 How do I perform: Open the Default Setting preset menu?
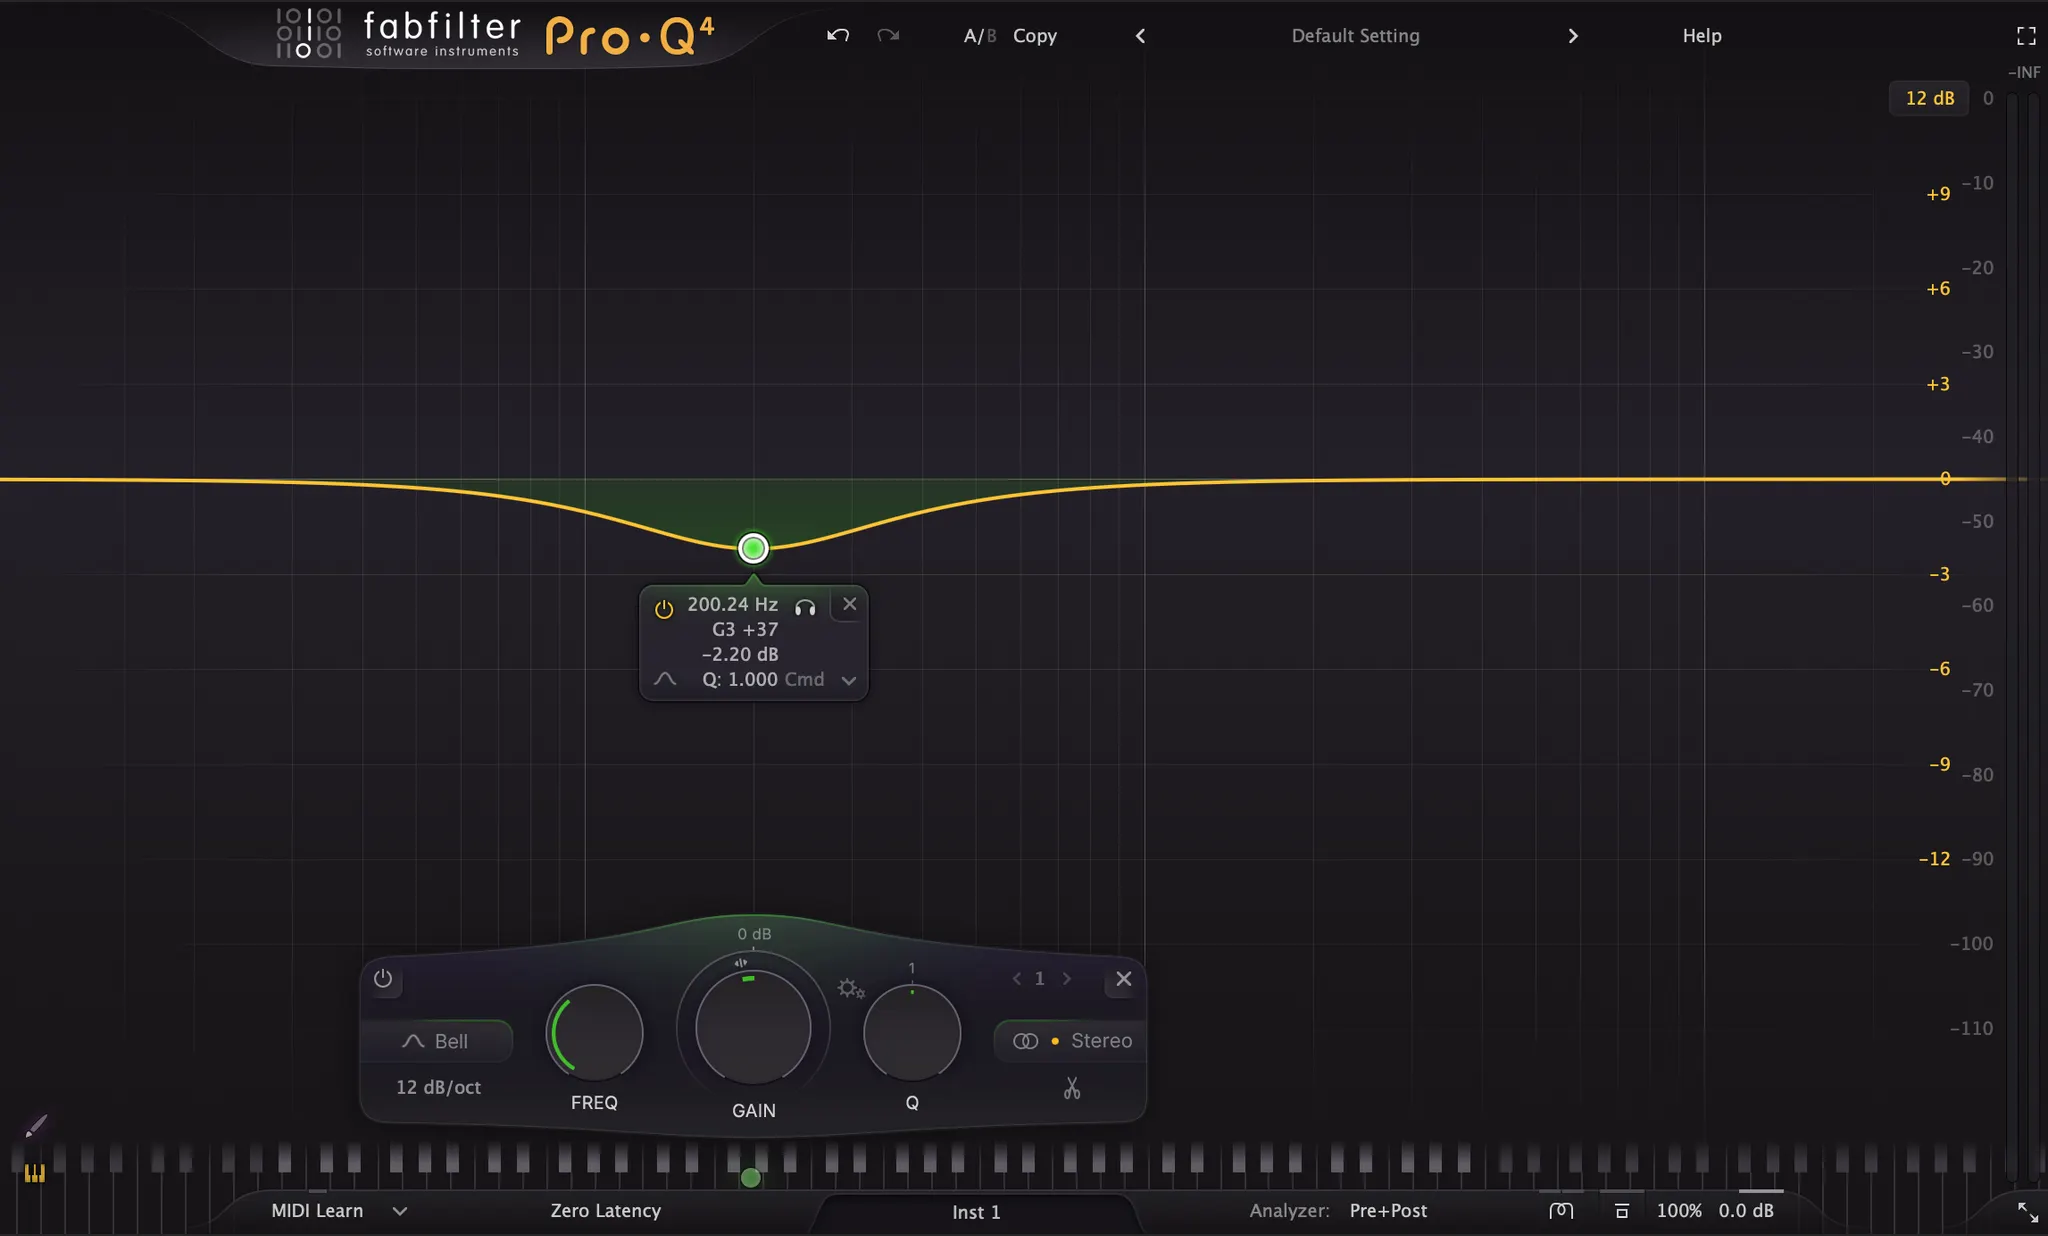point(1355,36)
